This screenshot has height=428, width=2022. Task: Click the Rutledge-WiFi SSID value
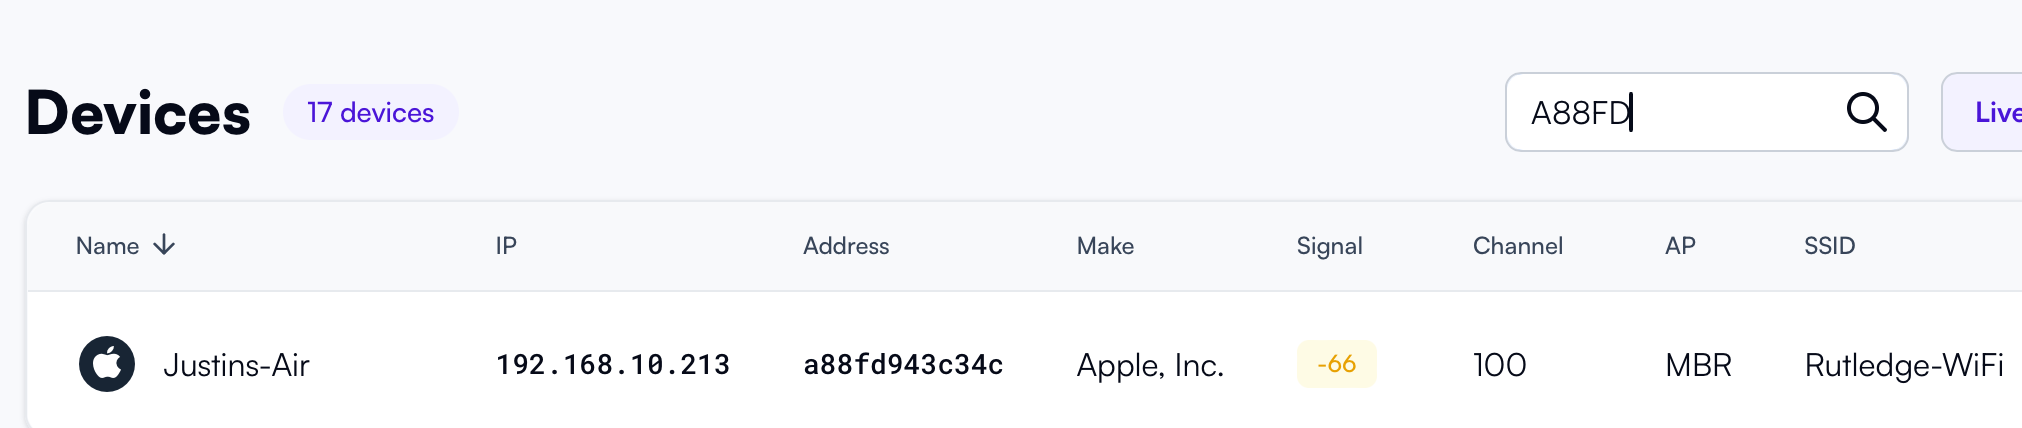[x=1904, y=365]
